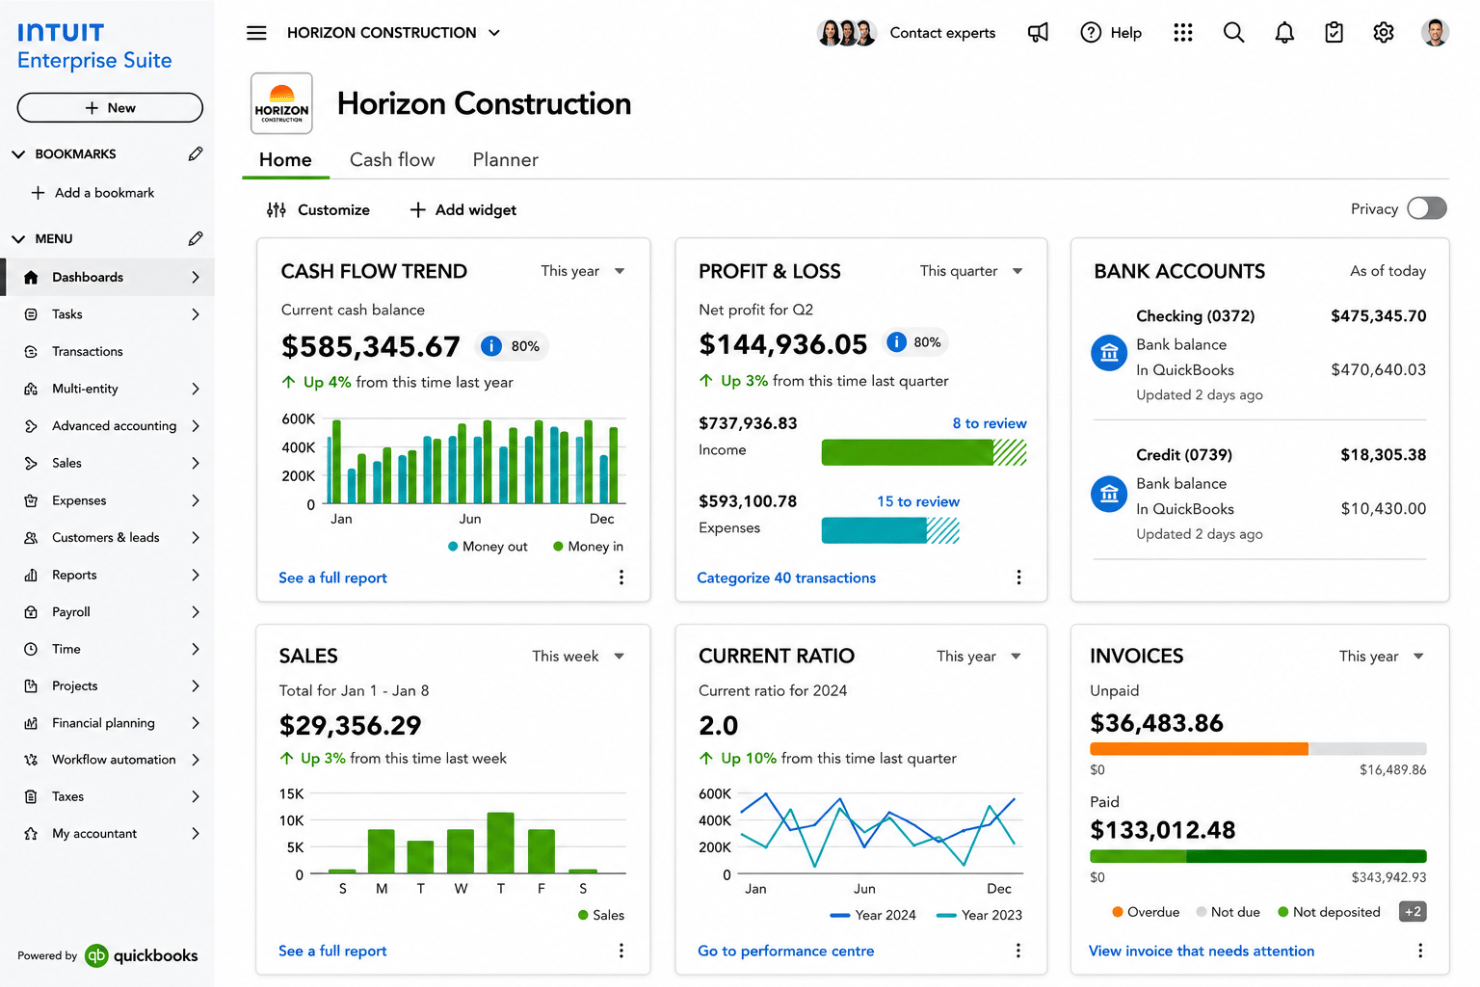Change Profit & Loss 'This quarter' period
The height and width of the screenshot is (987, 1480).
(971, 271)
